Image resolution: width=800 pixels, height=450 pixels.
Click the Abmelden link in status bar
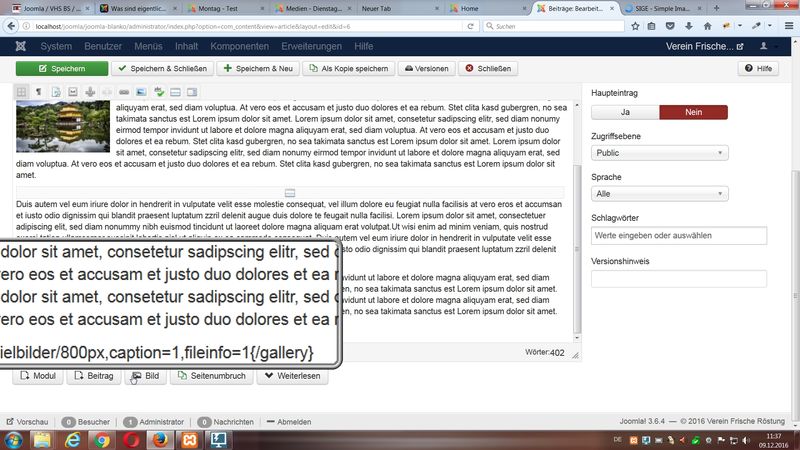(x=289, y=422)
